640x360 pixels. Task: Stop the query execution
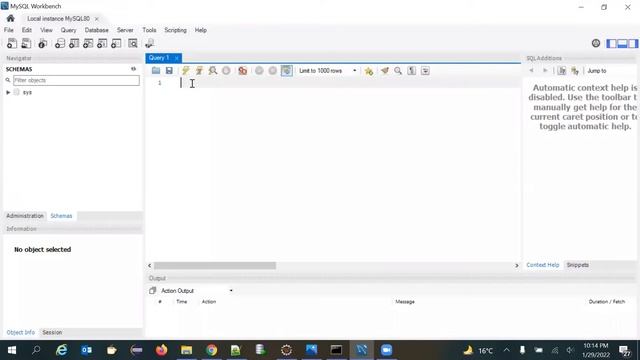pyautogui.click(x=226, y=71)
